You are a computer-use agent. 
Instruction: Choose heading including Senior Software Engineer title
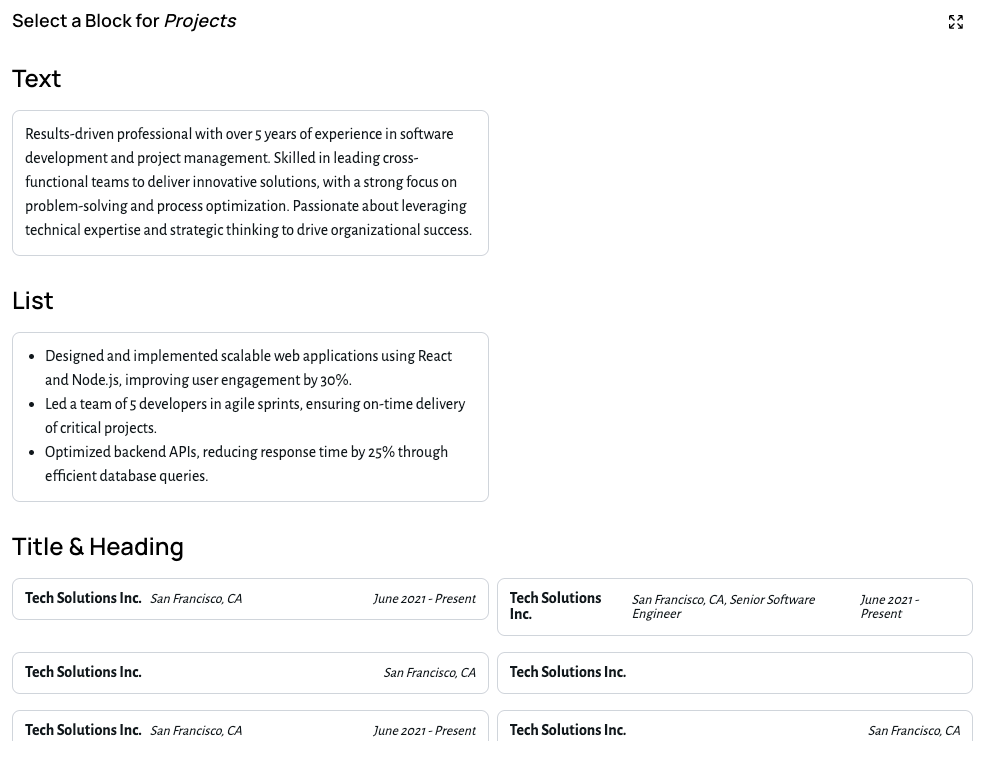[734, 606]
